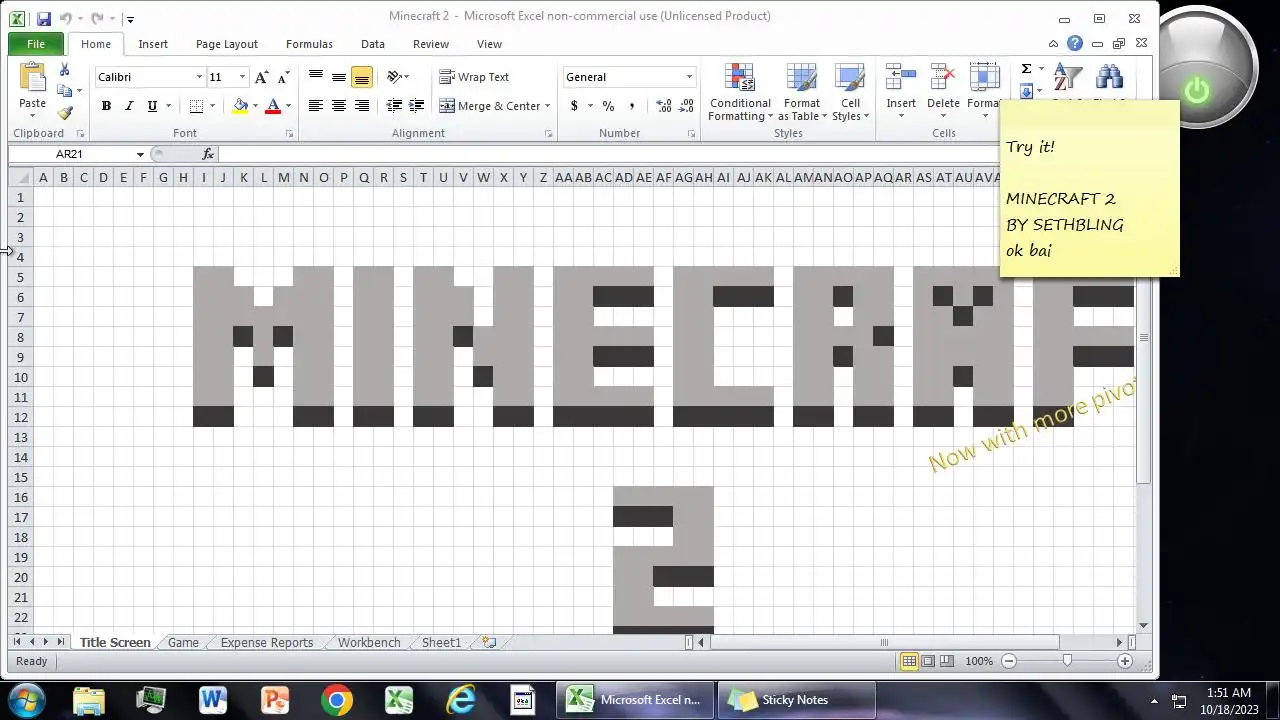Click Save icon in Quick Access Toolbar
Image resolution: width=1280 pixels, height=720 pixels.
[43, 18]
